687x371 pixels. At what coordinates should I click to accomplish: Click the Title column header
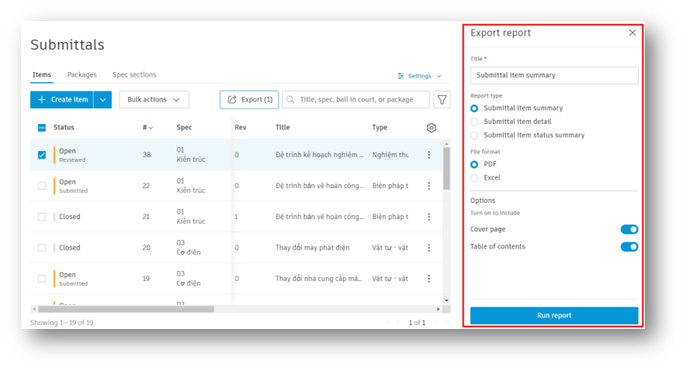pyautogui.click(x=283, y=127)
